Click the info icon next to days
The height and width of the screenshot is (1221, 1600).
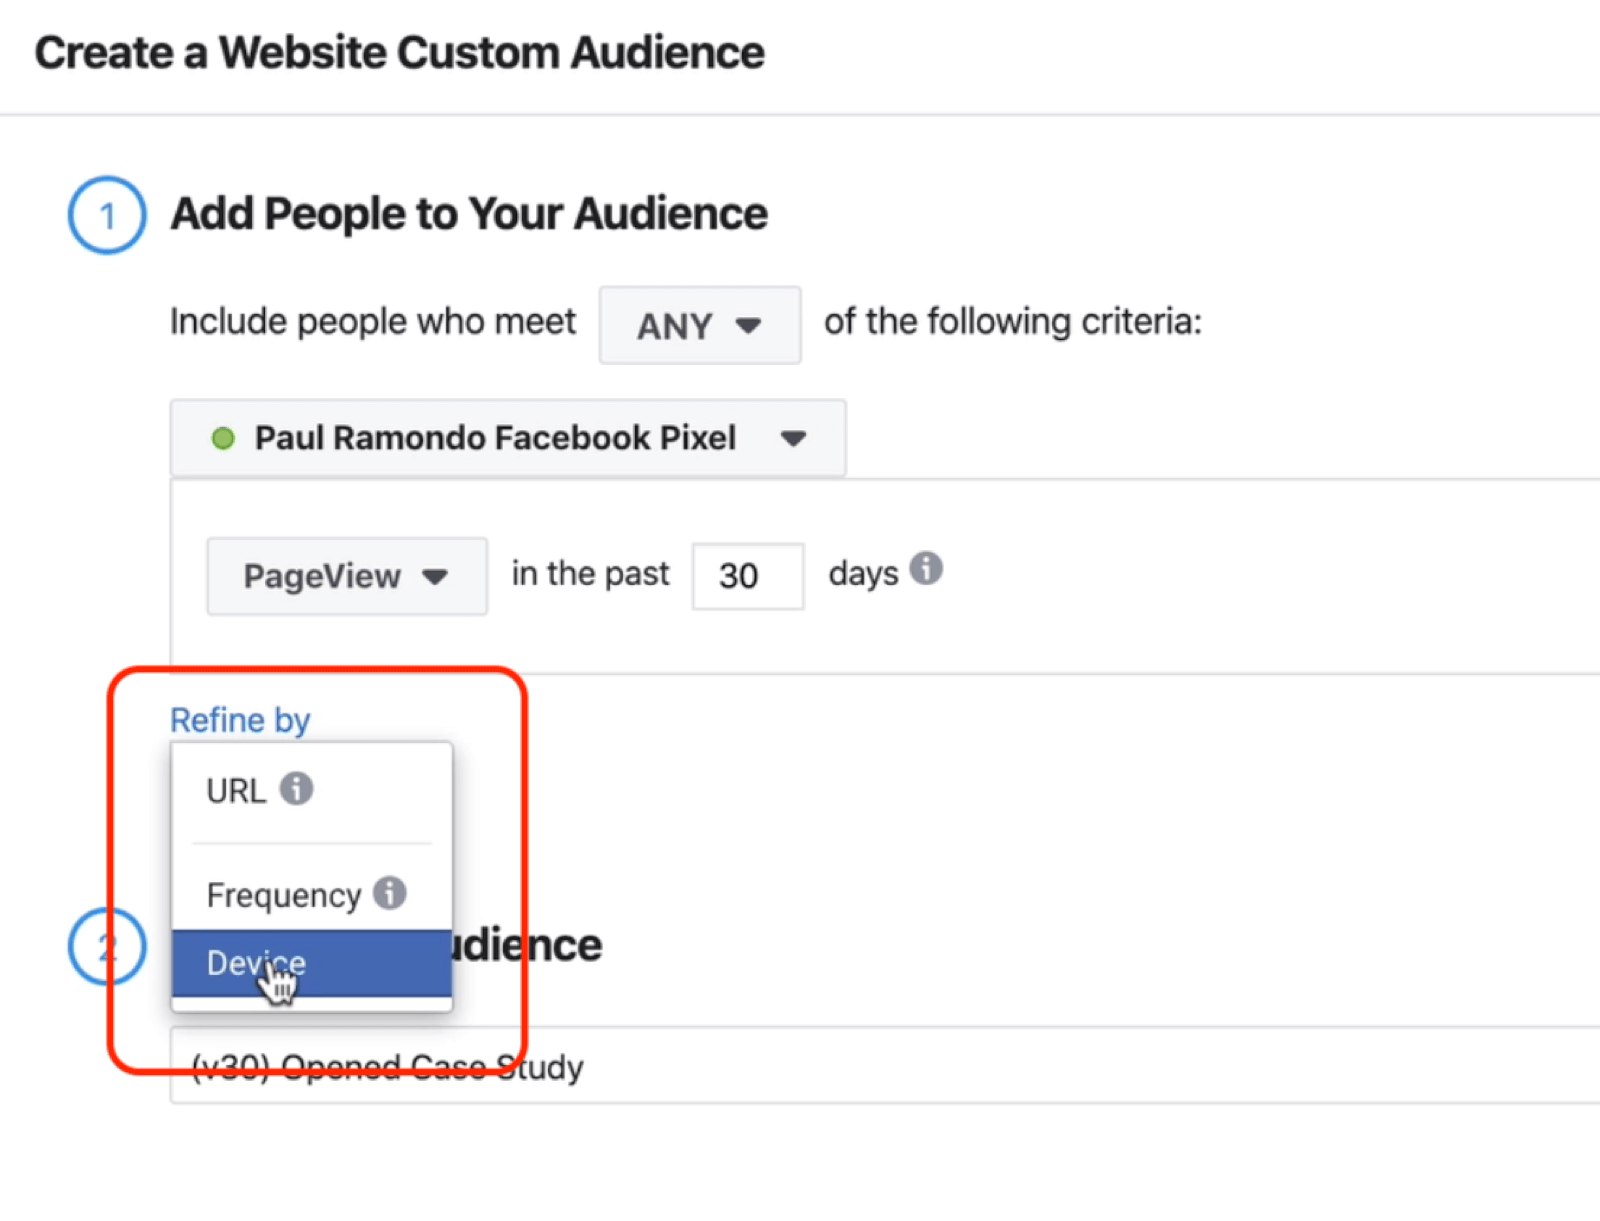click(926, 568)
